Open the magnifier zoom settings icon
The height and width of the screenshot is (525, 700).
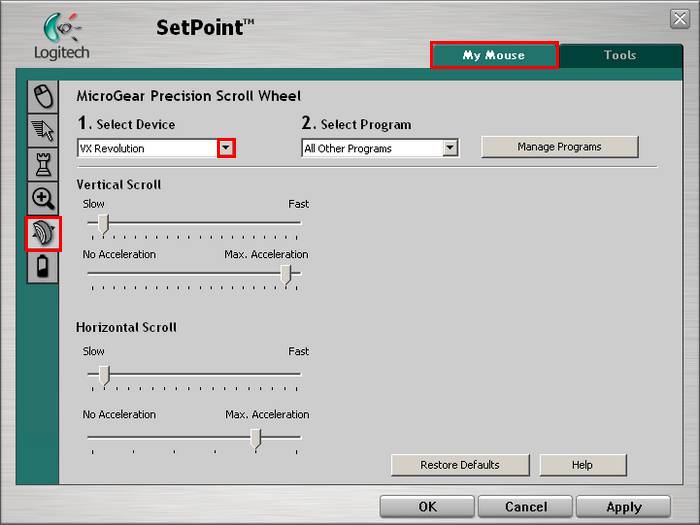[x=43, y=199]
